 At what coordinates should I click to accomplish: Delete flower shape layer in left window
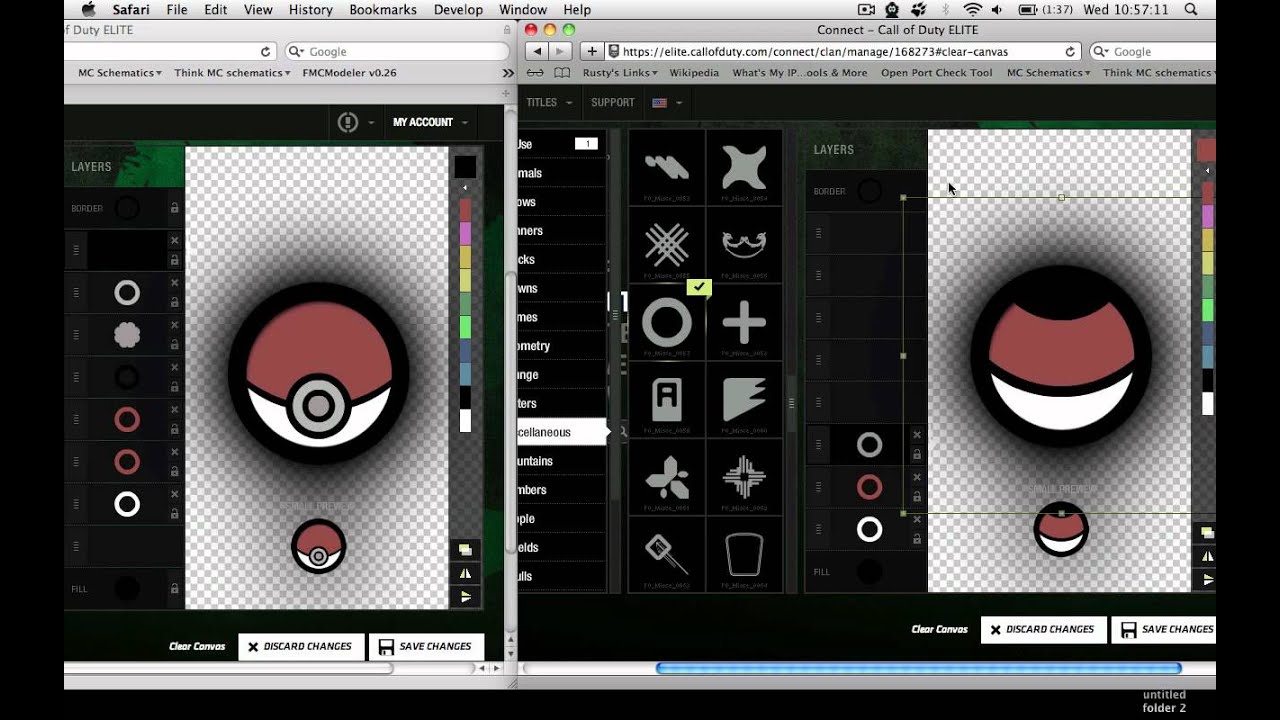(x=174, y=325)
